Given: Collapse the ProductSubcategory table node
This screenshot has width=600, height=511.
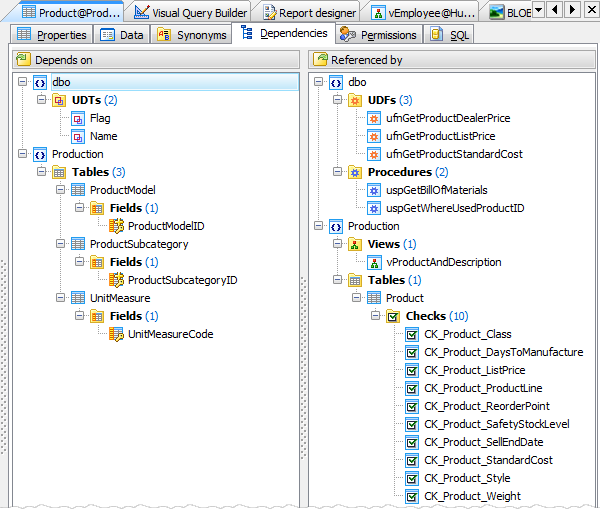Looking at the screenshot, I should (61, 244).
